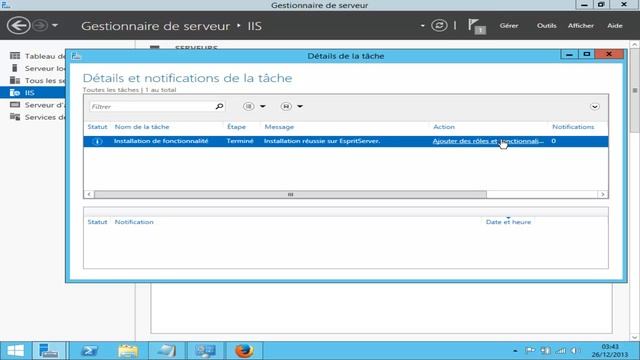Sort by Statut column in task list

tap(97, 127)
